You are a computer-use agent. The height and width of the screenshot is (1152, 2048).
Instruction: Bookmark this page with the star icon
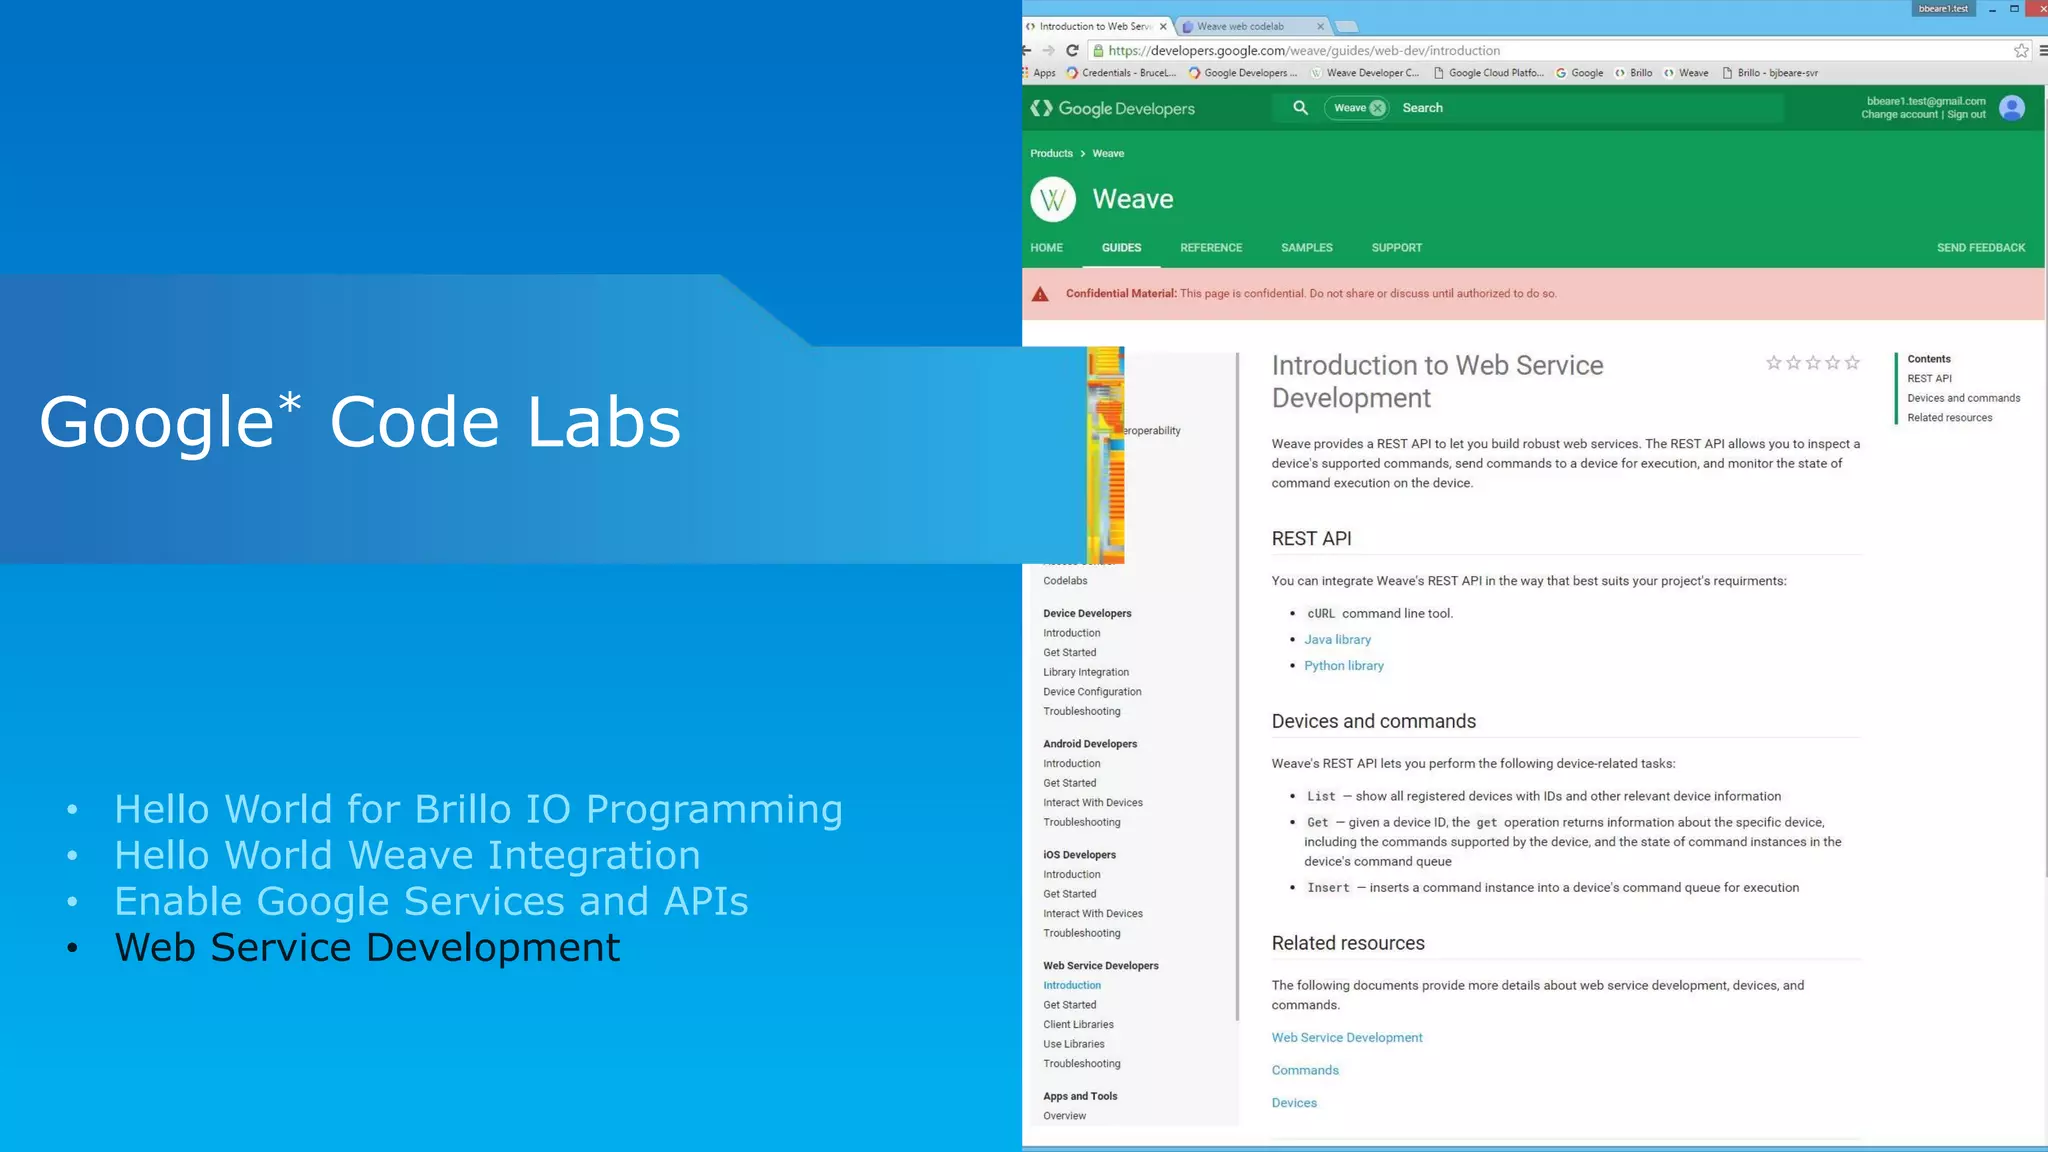pyautogui.click(x=2021, y=50)
